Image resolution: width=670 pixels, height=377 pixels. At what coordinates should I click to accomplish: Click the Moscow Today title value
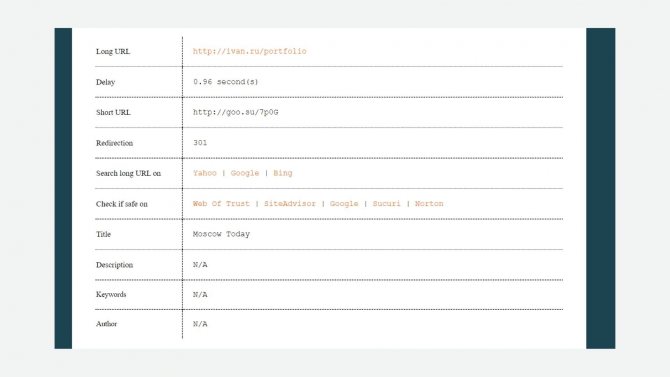[221, 234]
